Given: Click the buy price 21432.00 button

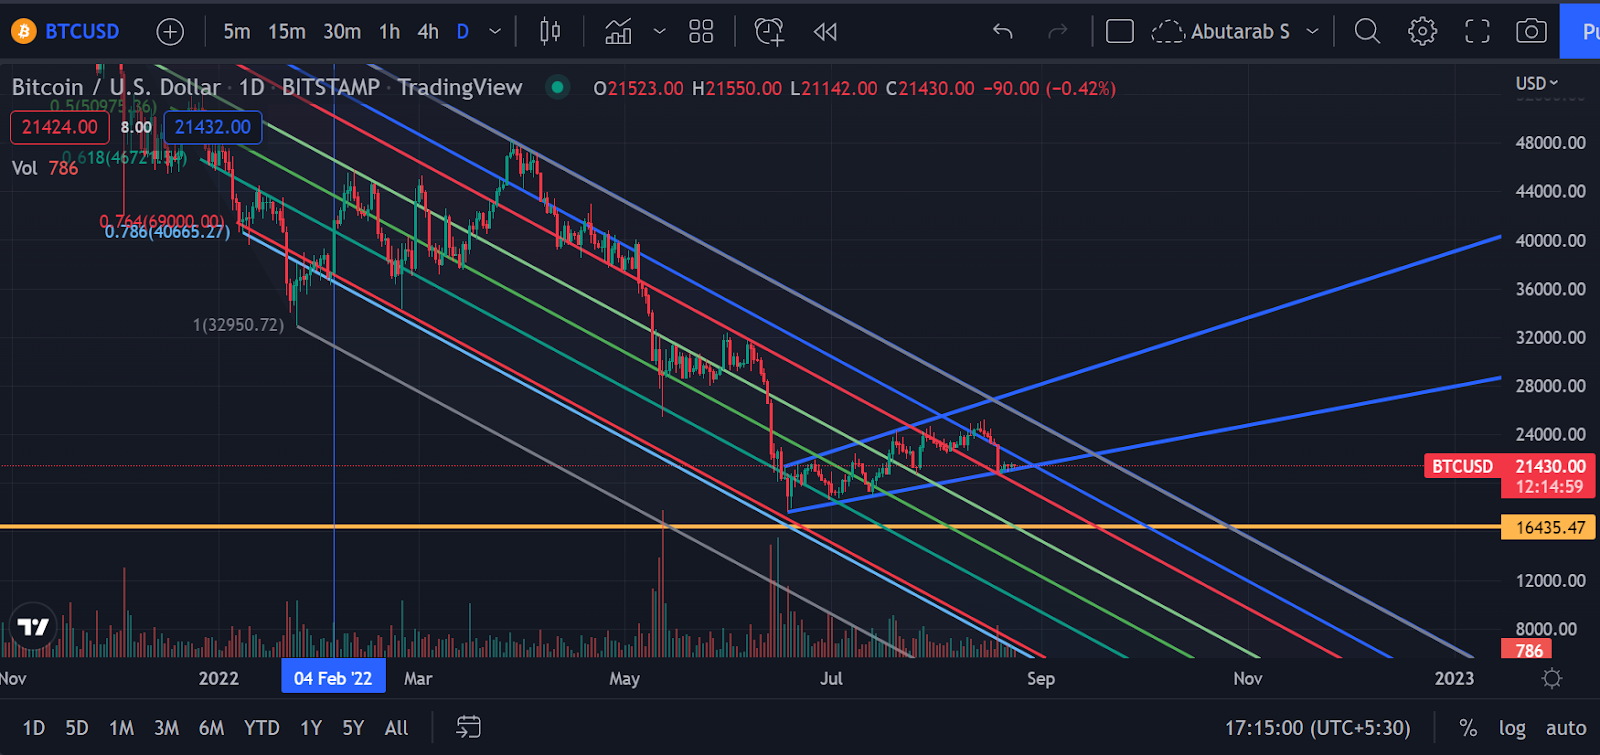Looking at the screenshot, I should (x=213, y=127).
